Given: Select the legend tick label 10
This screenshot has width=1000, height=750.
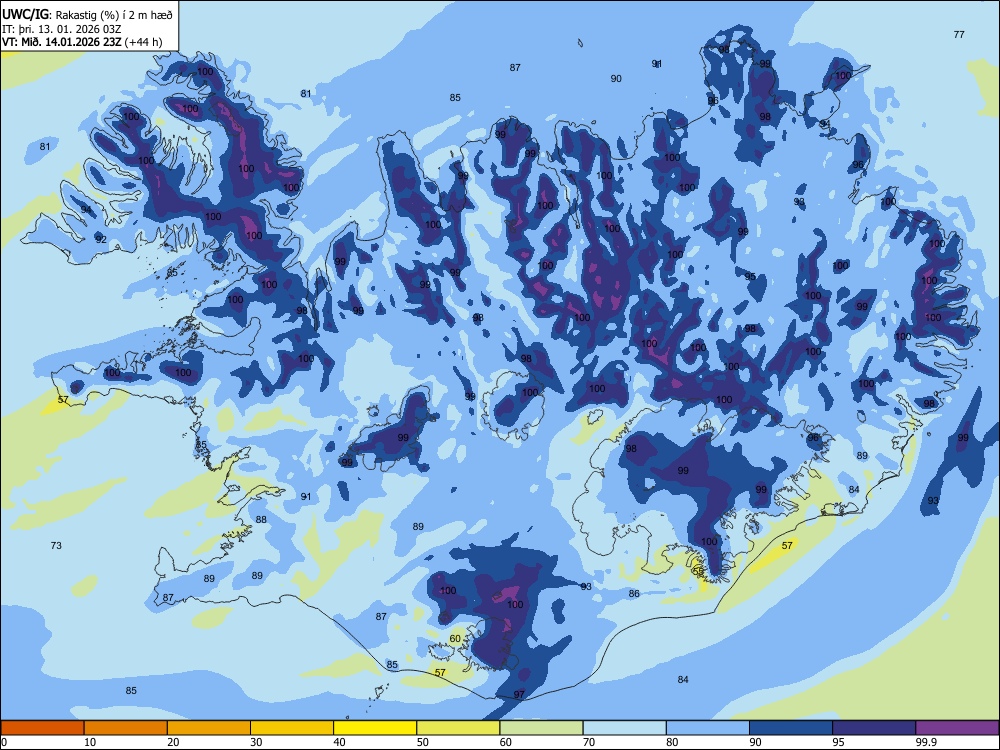Looking at the screenshot, I should (x=90, y=742).
